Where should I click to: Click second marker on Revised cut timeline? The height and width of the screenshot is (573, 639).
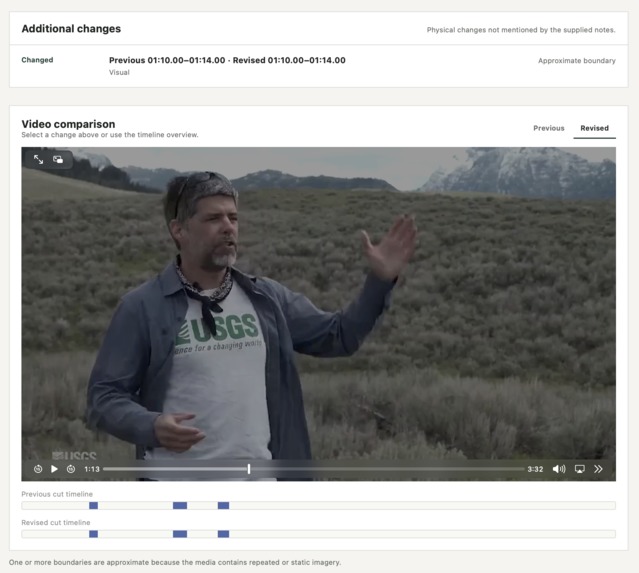(180, 534)
